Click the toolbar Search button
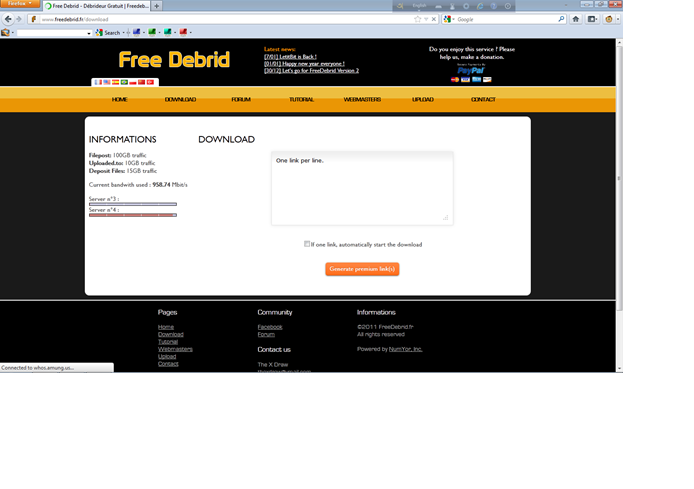The height and width of the screenshot is (489, 694). (108, 32)
